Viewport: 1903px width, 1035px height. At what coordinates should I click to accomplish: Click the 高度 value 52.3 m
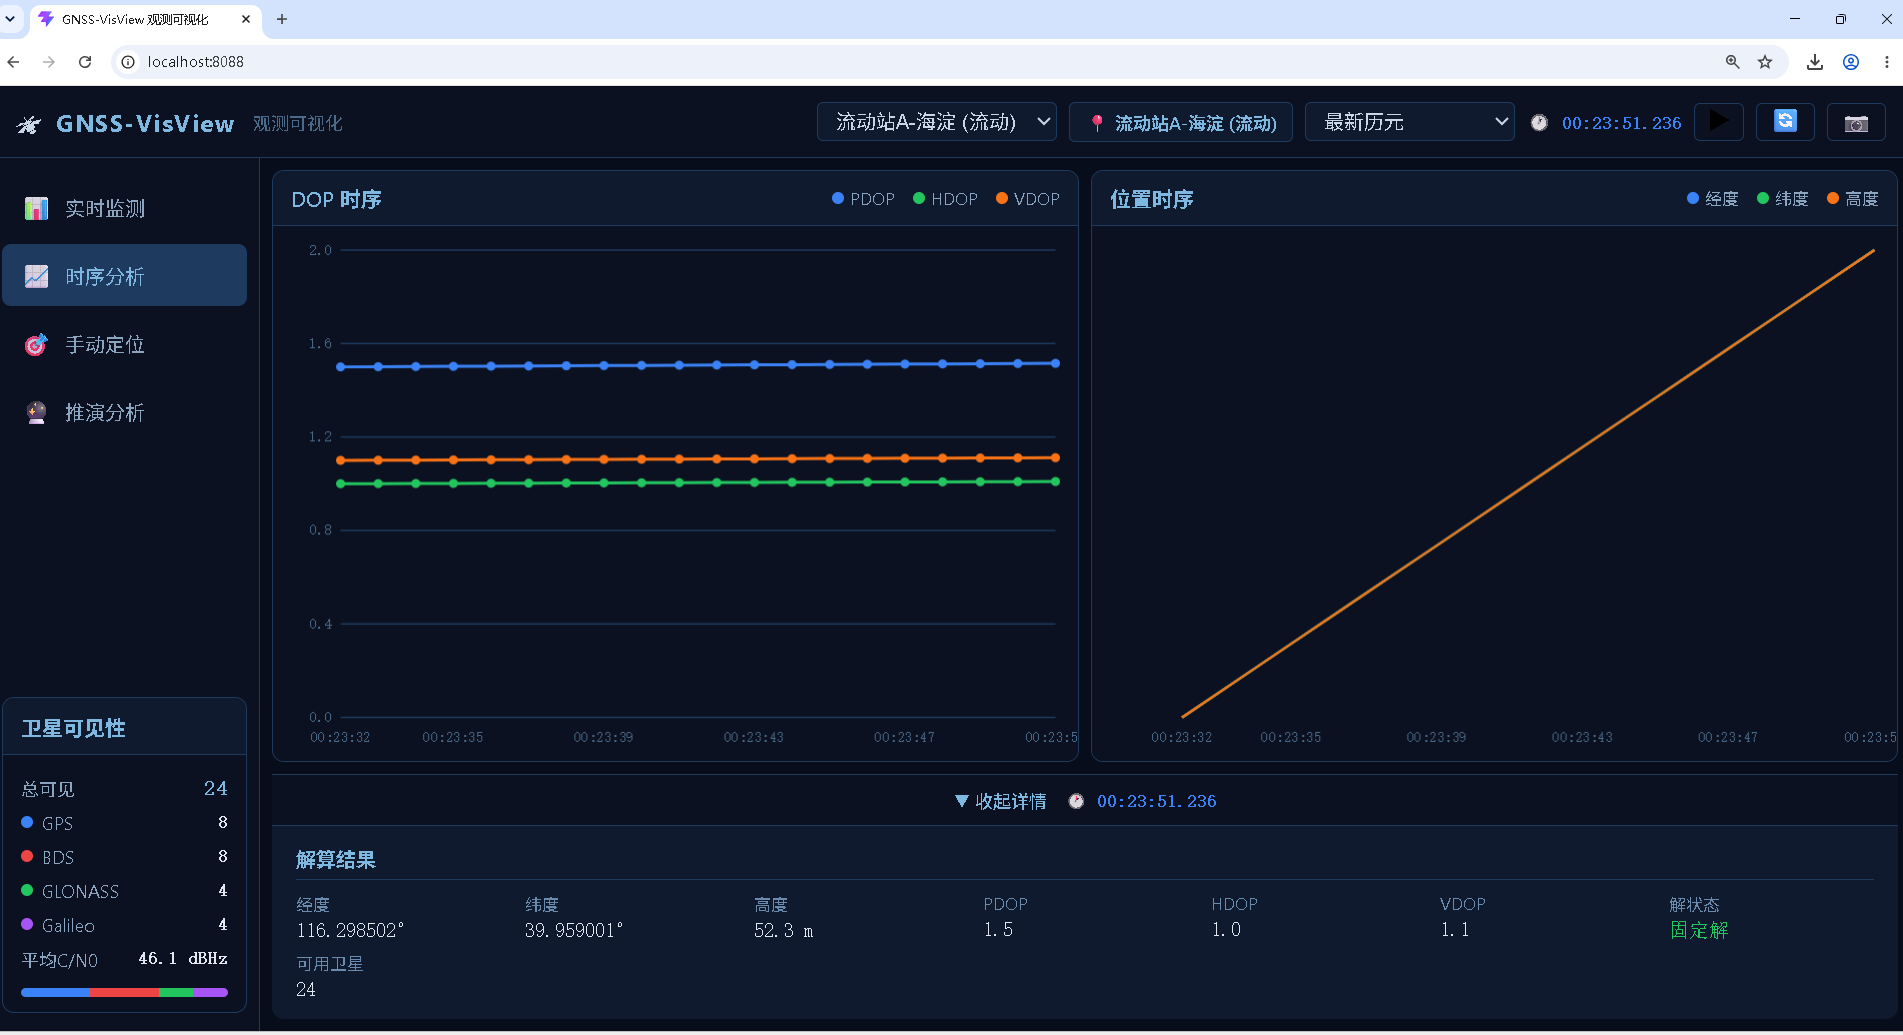[783, 930]
